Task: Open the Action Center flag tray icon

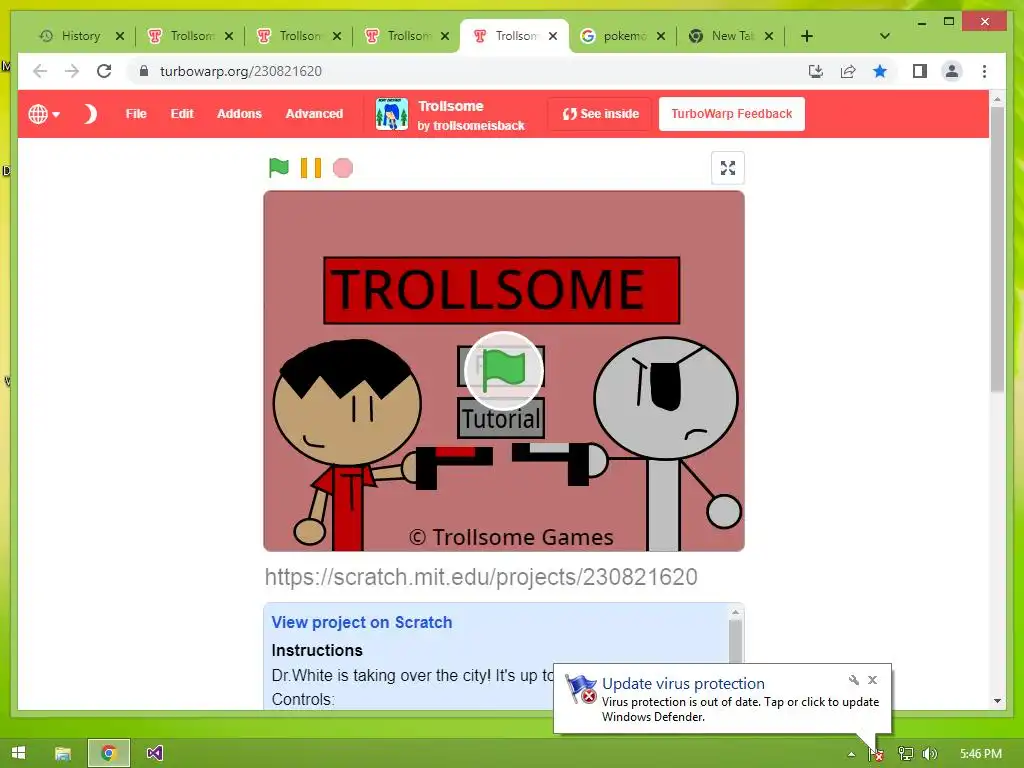Action: [876, 754]
